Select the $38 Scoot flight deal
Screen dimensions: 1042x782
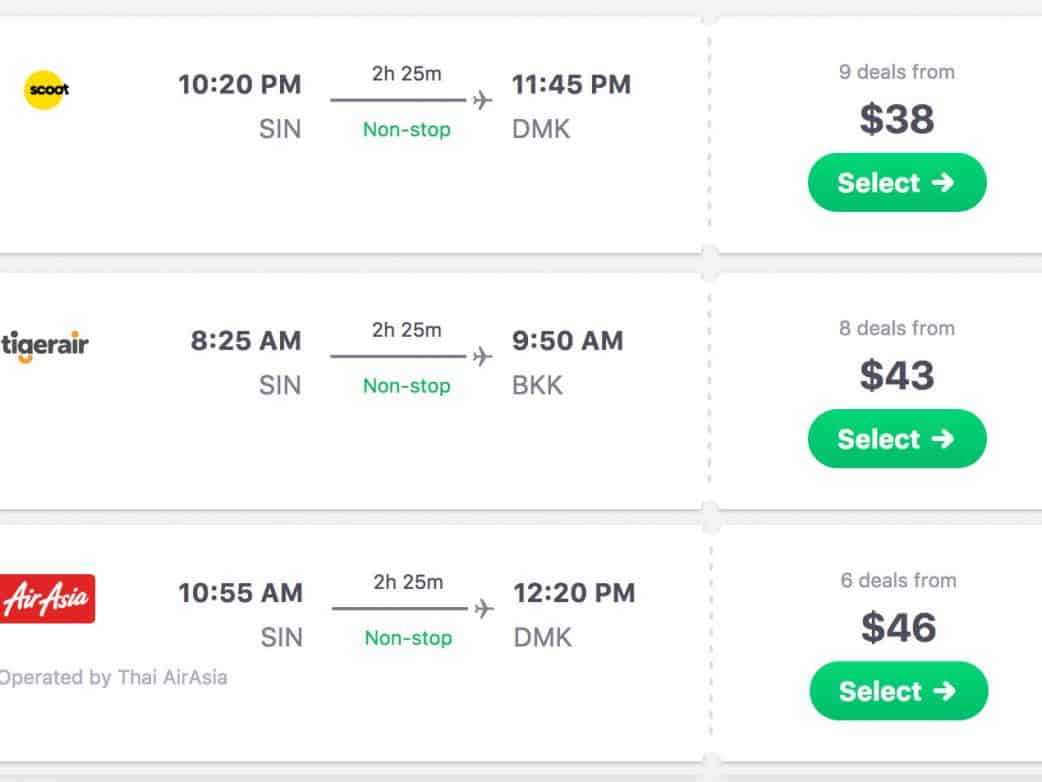(896, 183)
